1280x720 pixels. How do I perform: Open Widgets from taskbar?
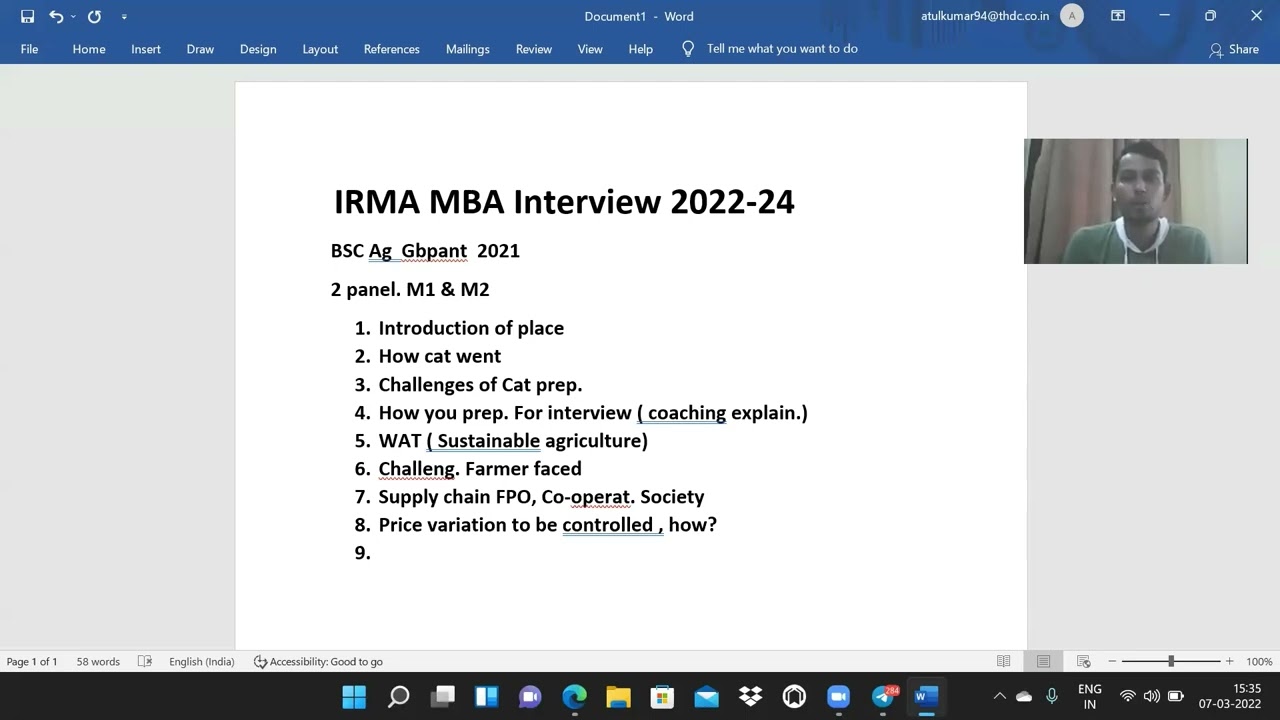point(486,696)
